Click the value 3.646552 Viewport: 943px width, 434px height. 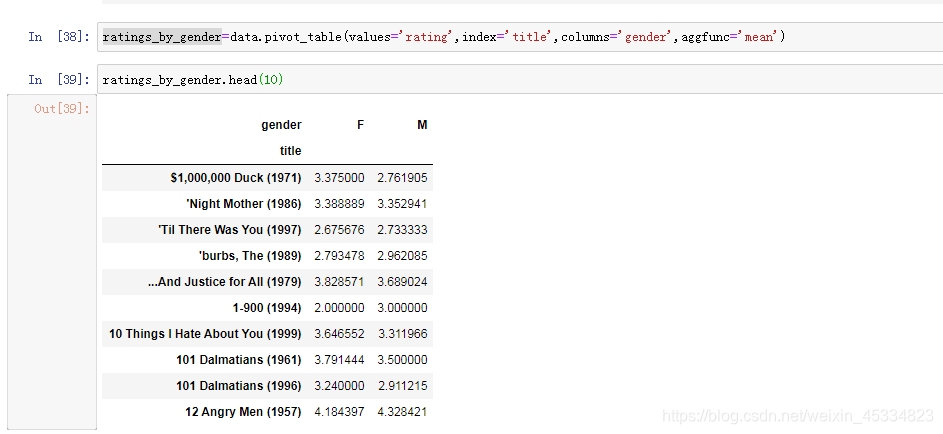coord(339,334)
